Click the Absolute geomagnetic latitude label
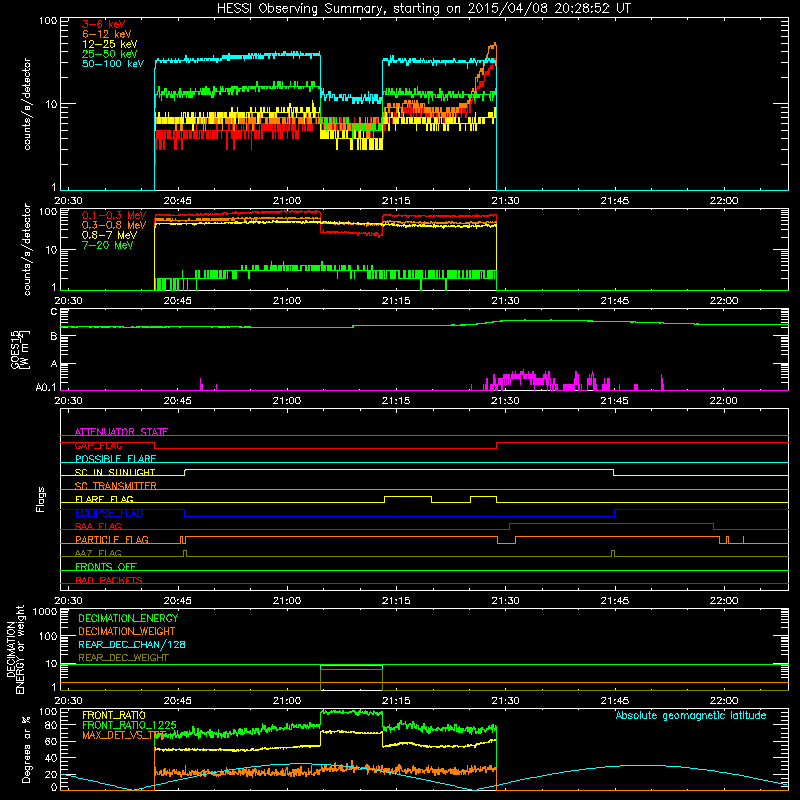Image resolution: width=800 pixels, height=800 pixels. tap(691, 715)
